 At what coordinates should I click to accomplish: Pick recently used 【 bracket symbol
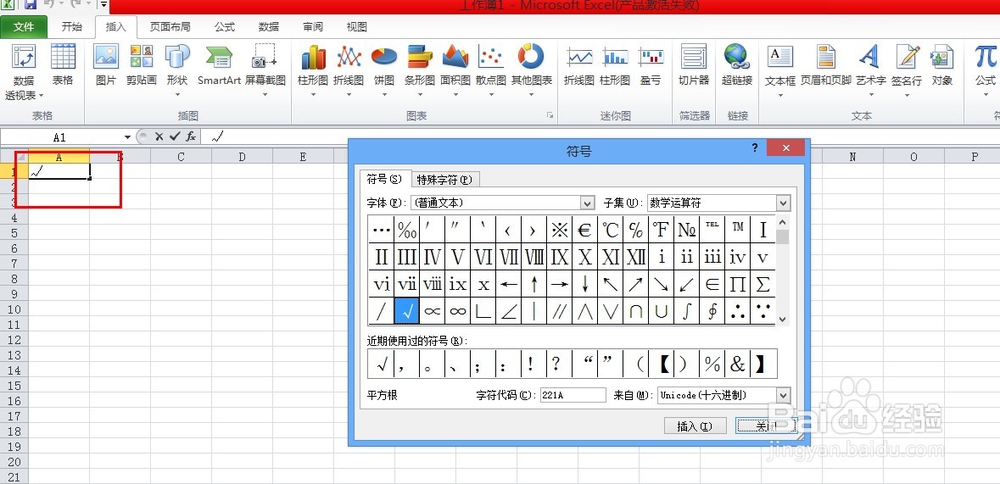click(661, 364)
